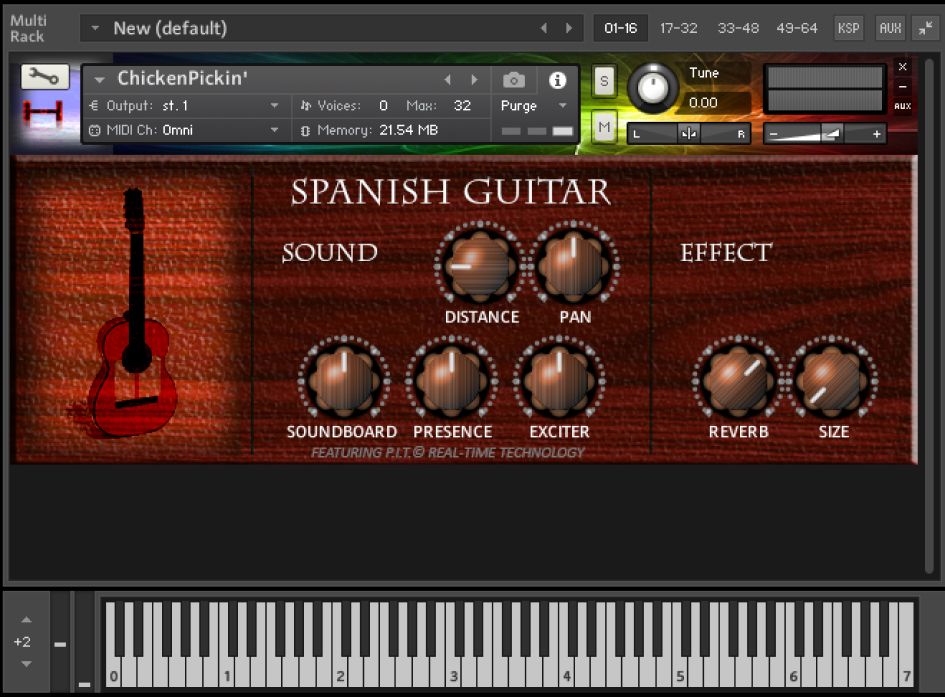Mute the ChickenPickin' instrument

pyautogui.click(x=603, y=128)
